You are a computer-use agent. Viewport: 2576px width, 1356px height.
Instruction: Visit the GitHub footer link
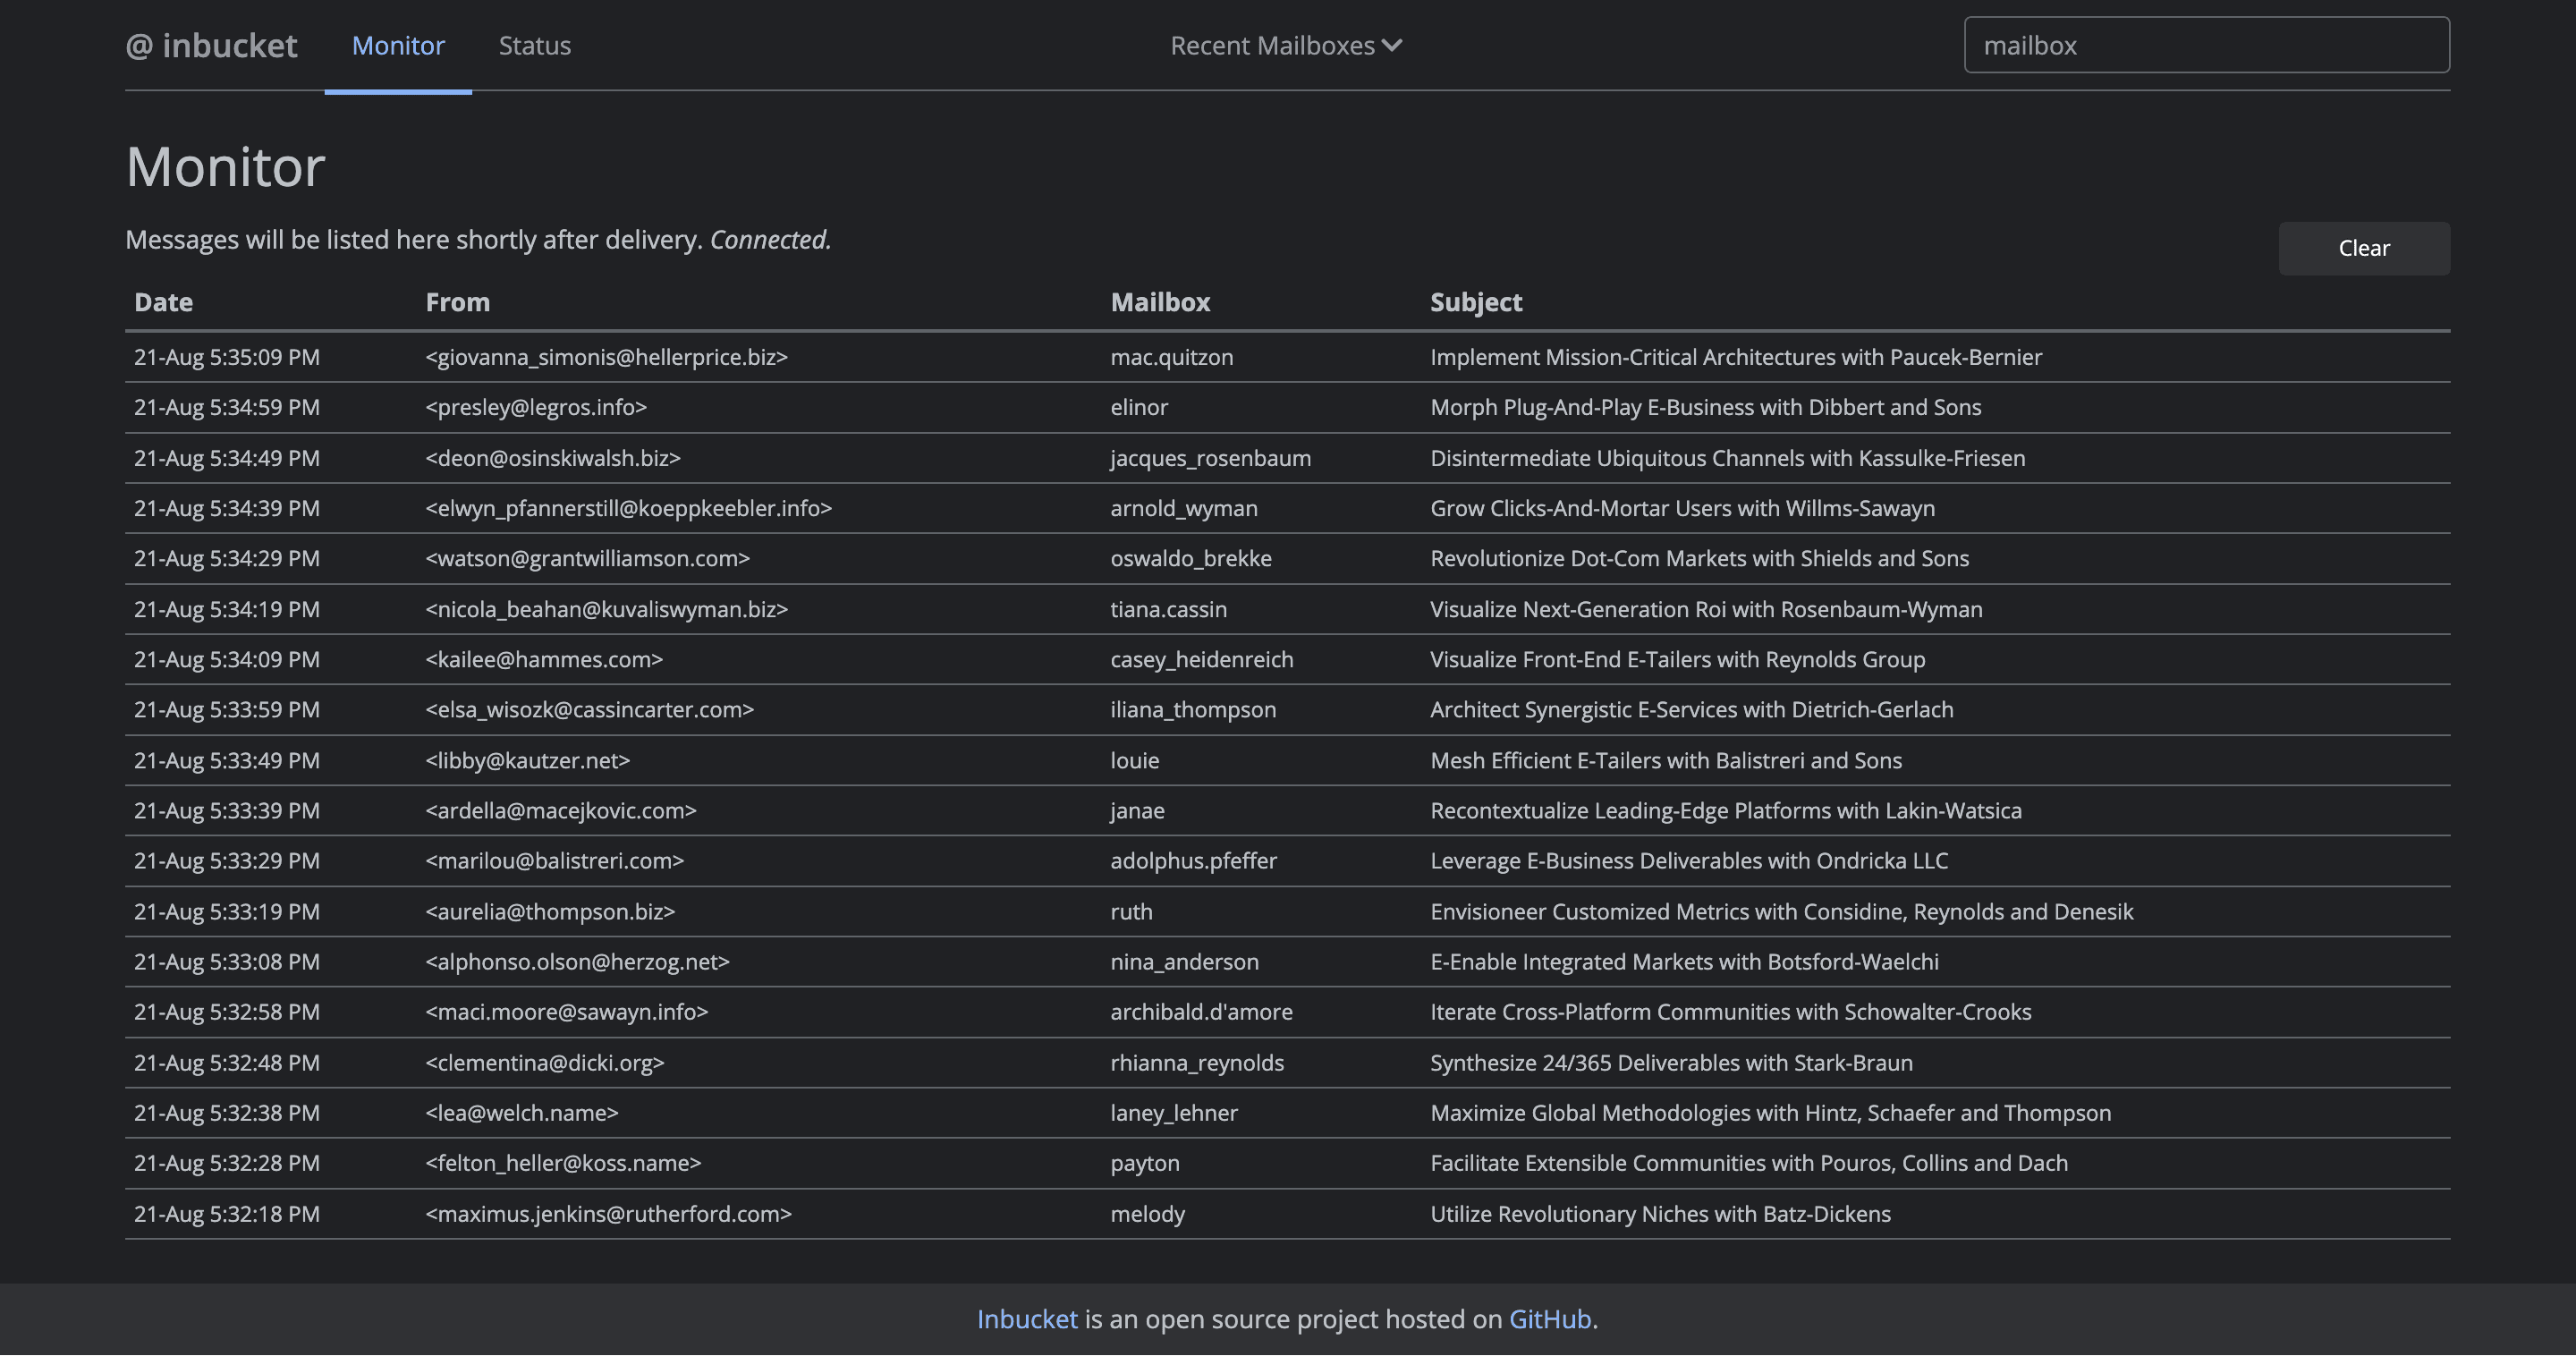(x=1549, y=1319)
